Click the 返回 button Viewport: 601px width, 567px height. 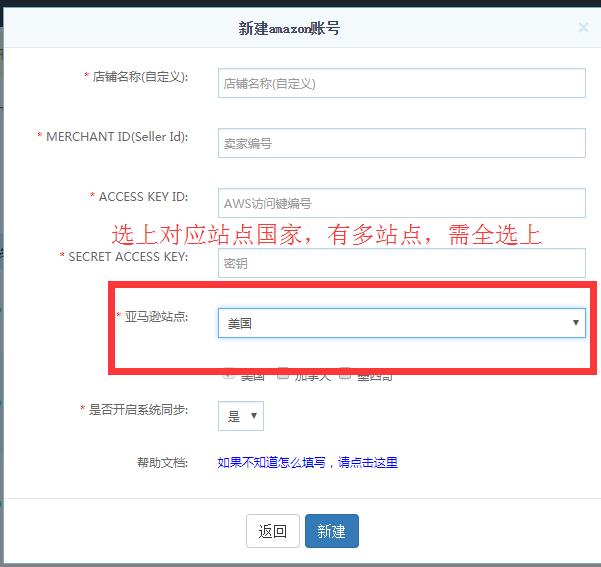(x=273, y=531)
